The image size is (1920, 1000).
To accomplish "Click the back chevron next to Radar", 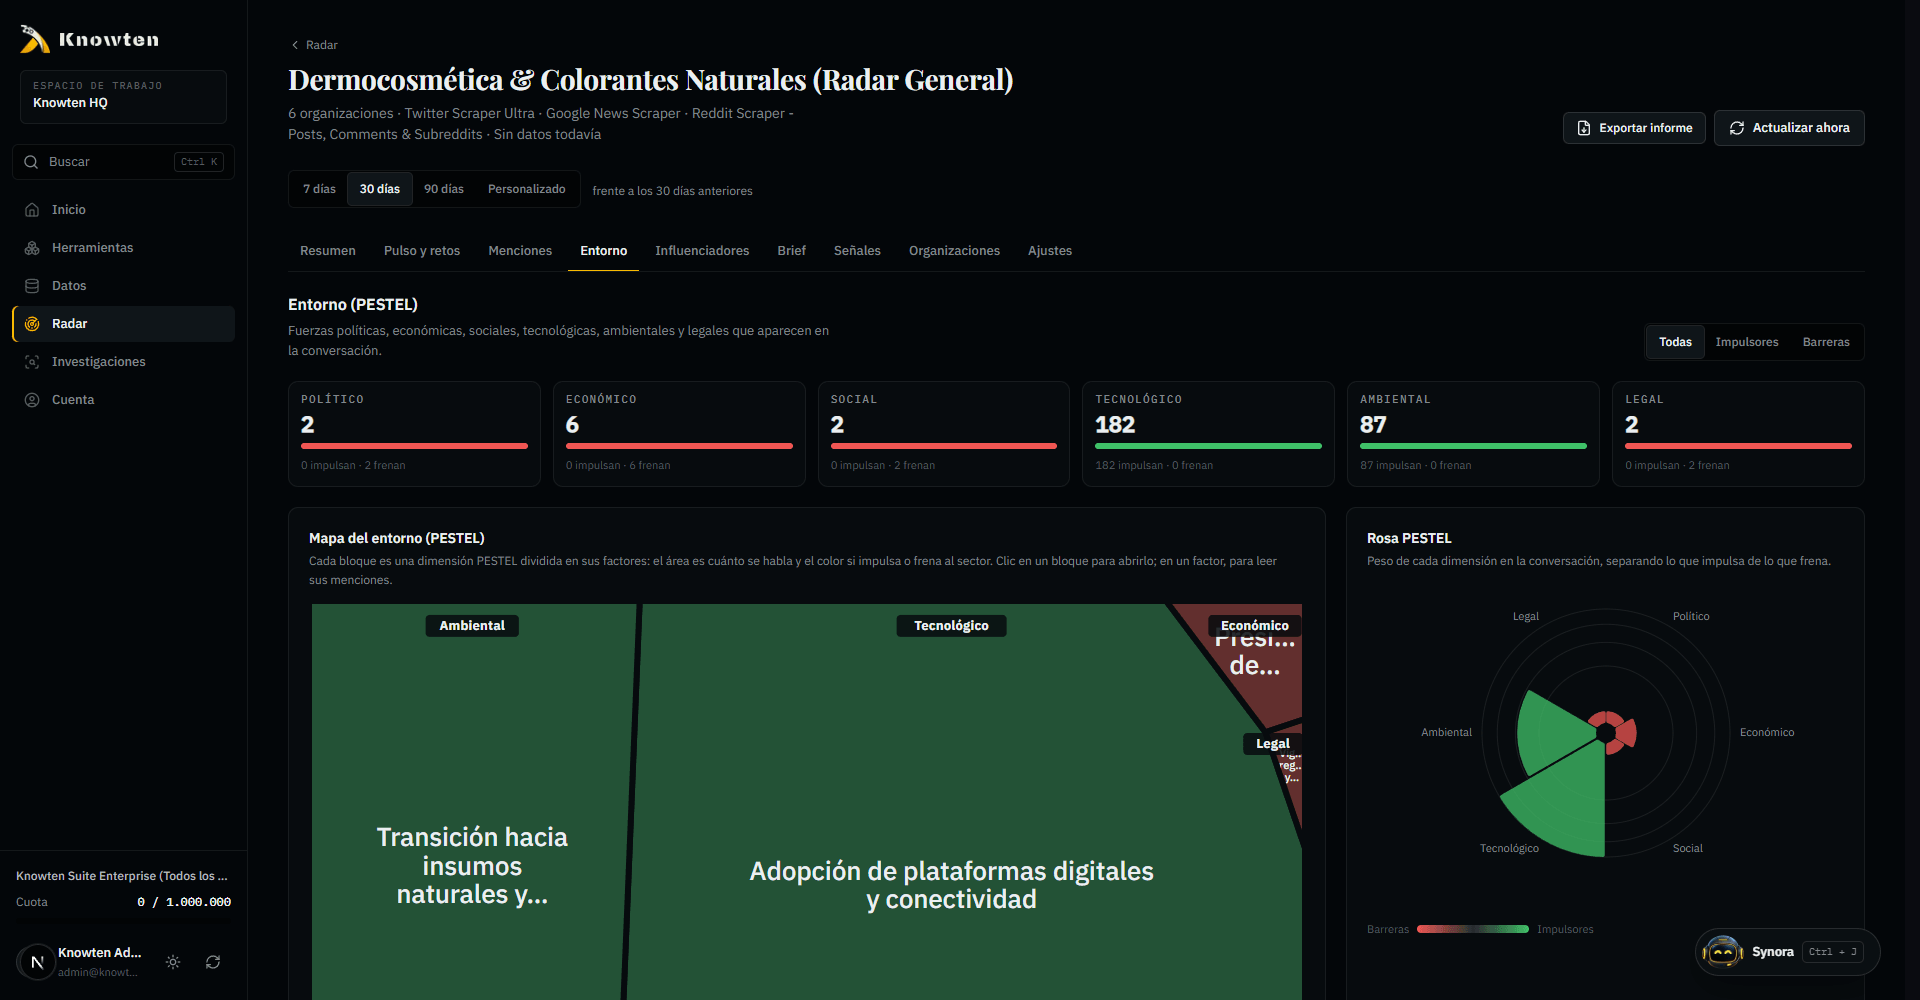I will click(295, 45).
